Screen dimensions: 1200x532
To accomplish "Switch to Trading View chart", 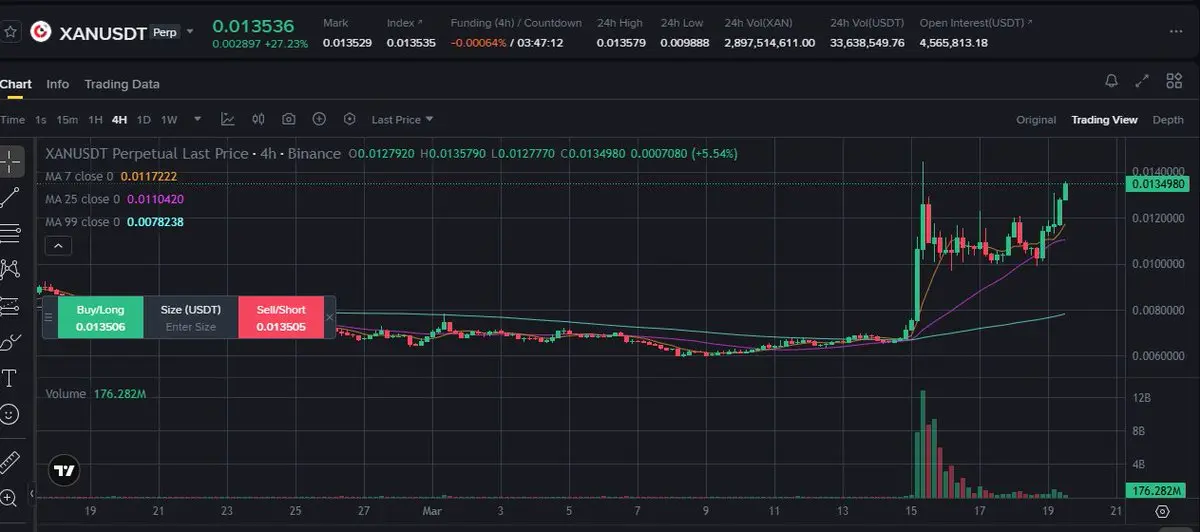I will pos(1104,120).
